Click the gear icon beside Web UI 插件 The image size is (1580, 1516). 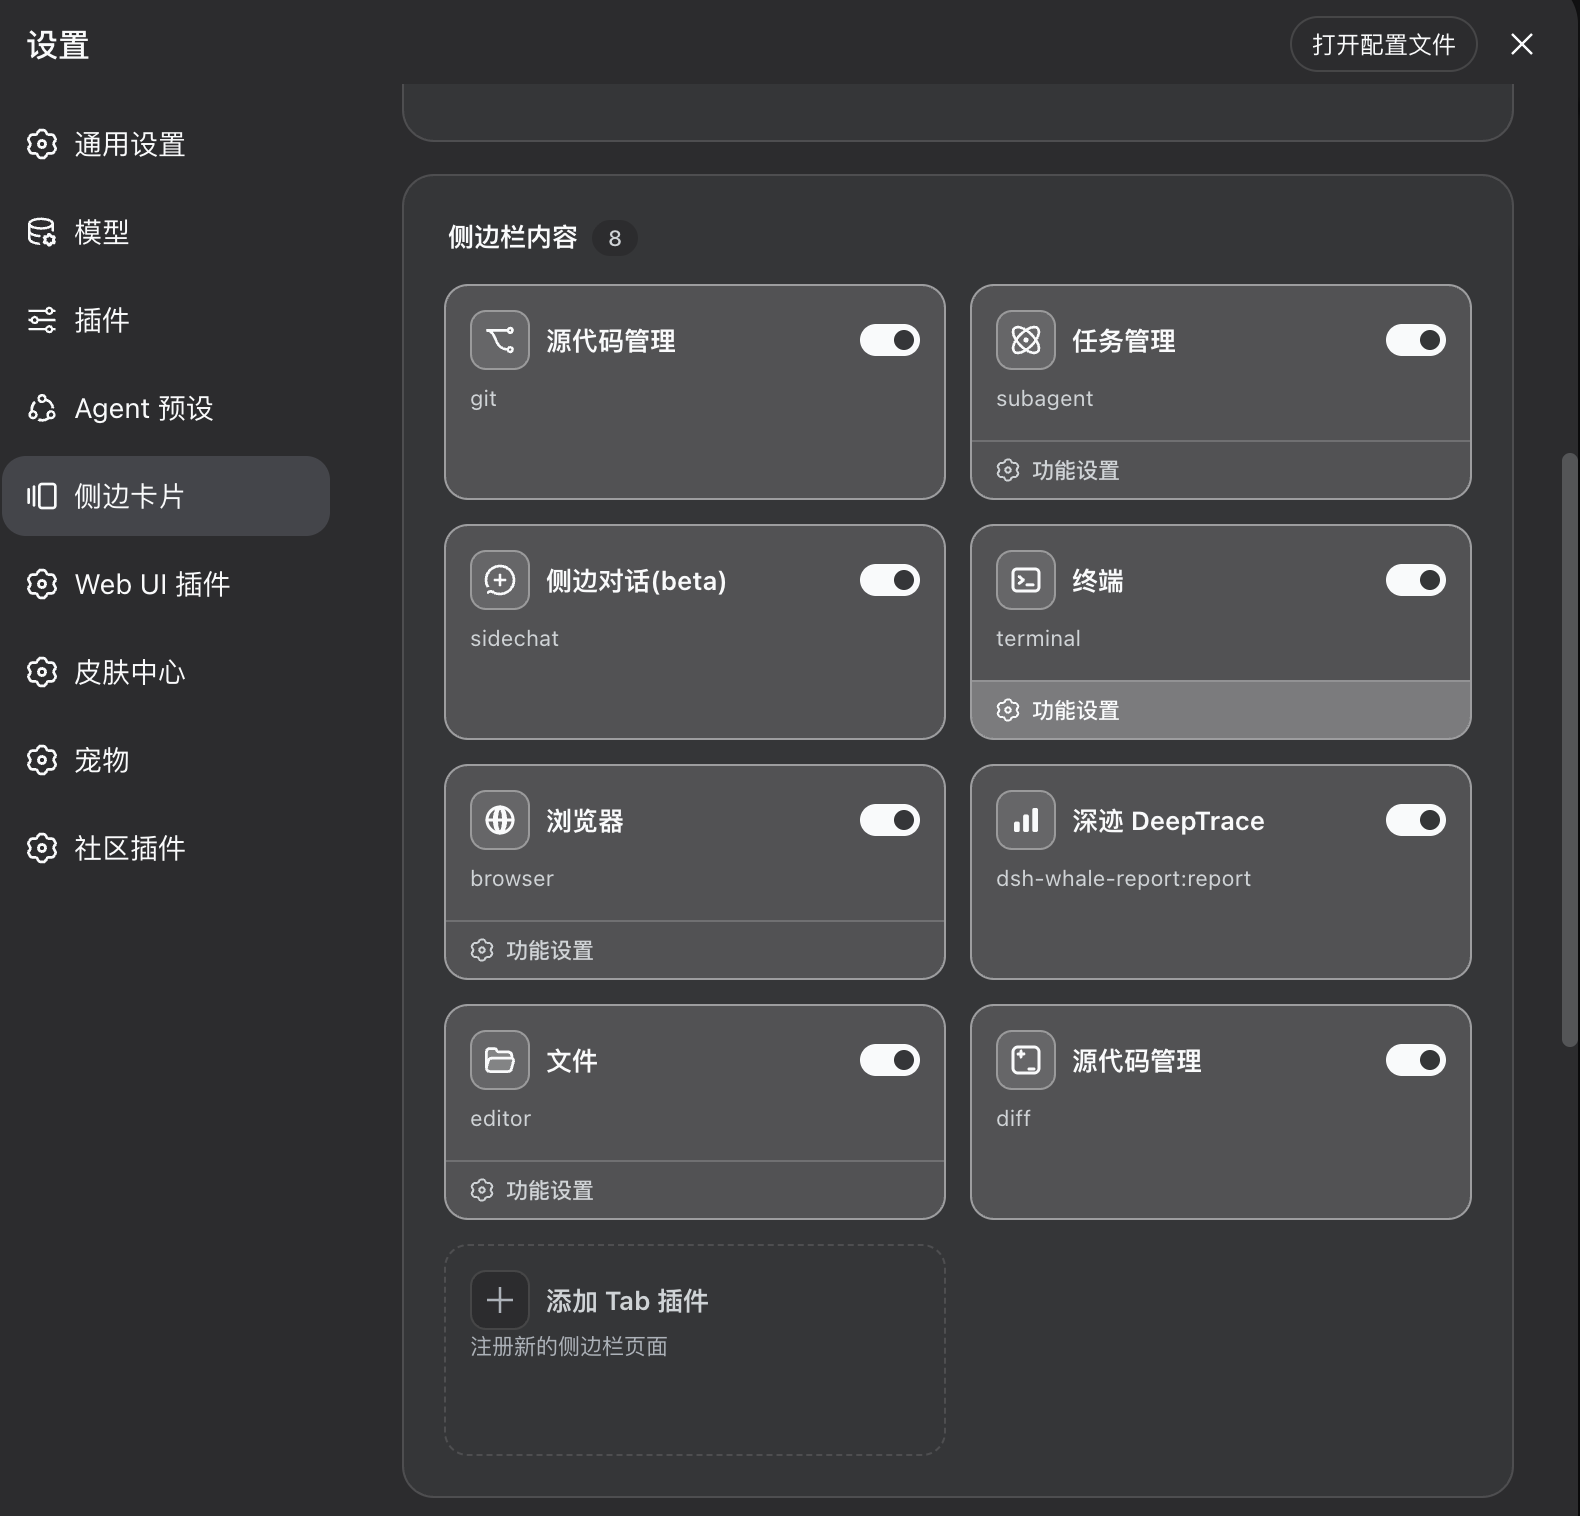[42, 584]
